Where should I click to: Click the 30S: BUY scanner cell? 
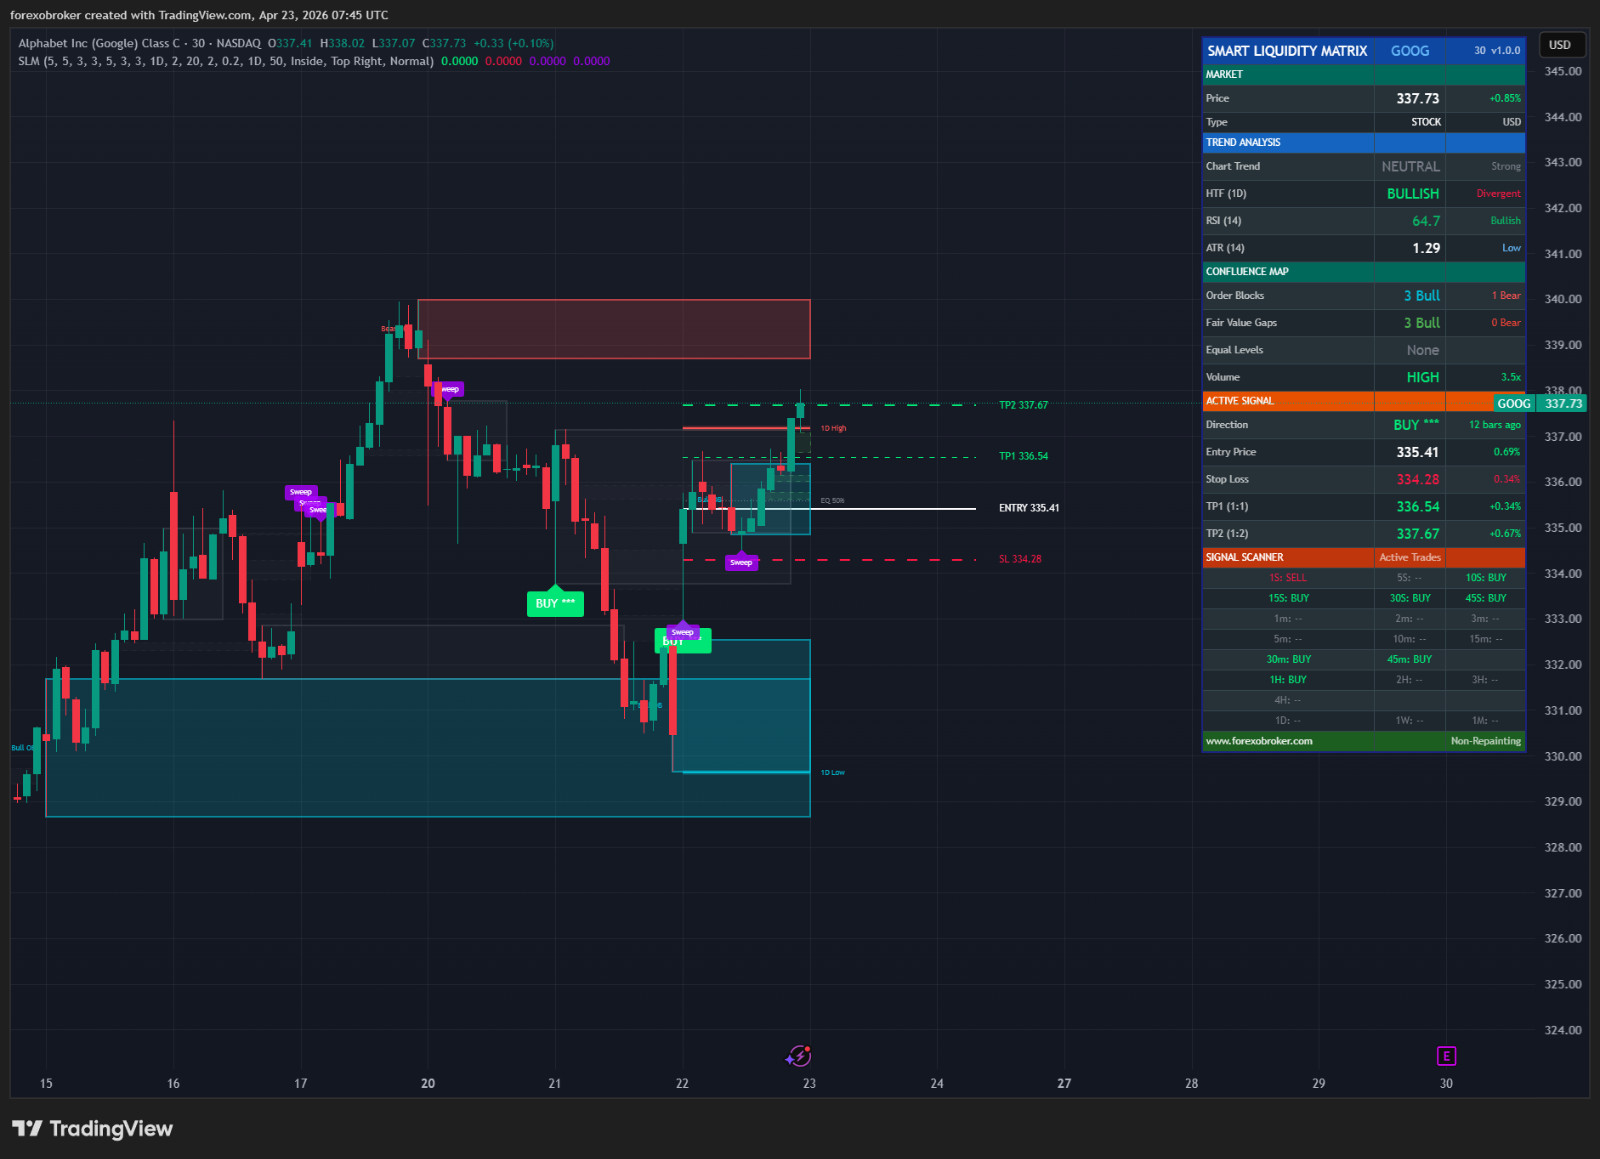pyautogui.click(x=1410, y=598)
